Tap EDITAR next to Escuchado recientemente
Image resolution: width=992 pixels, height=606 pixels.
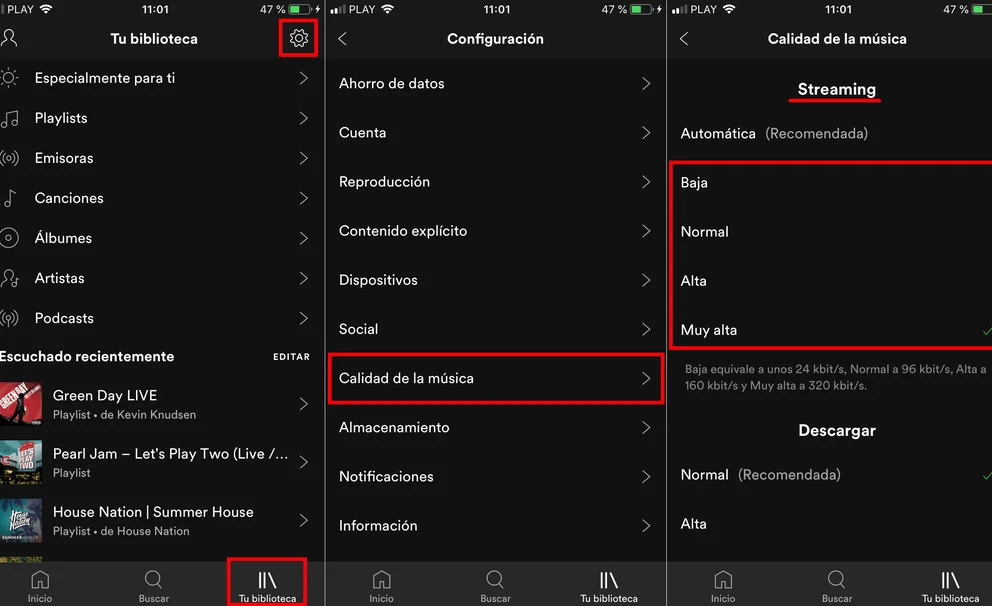tap(292, 357)
